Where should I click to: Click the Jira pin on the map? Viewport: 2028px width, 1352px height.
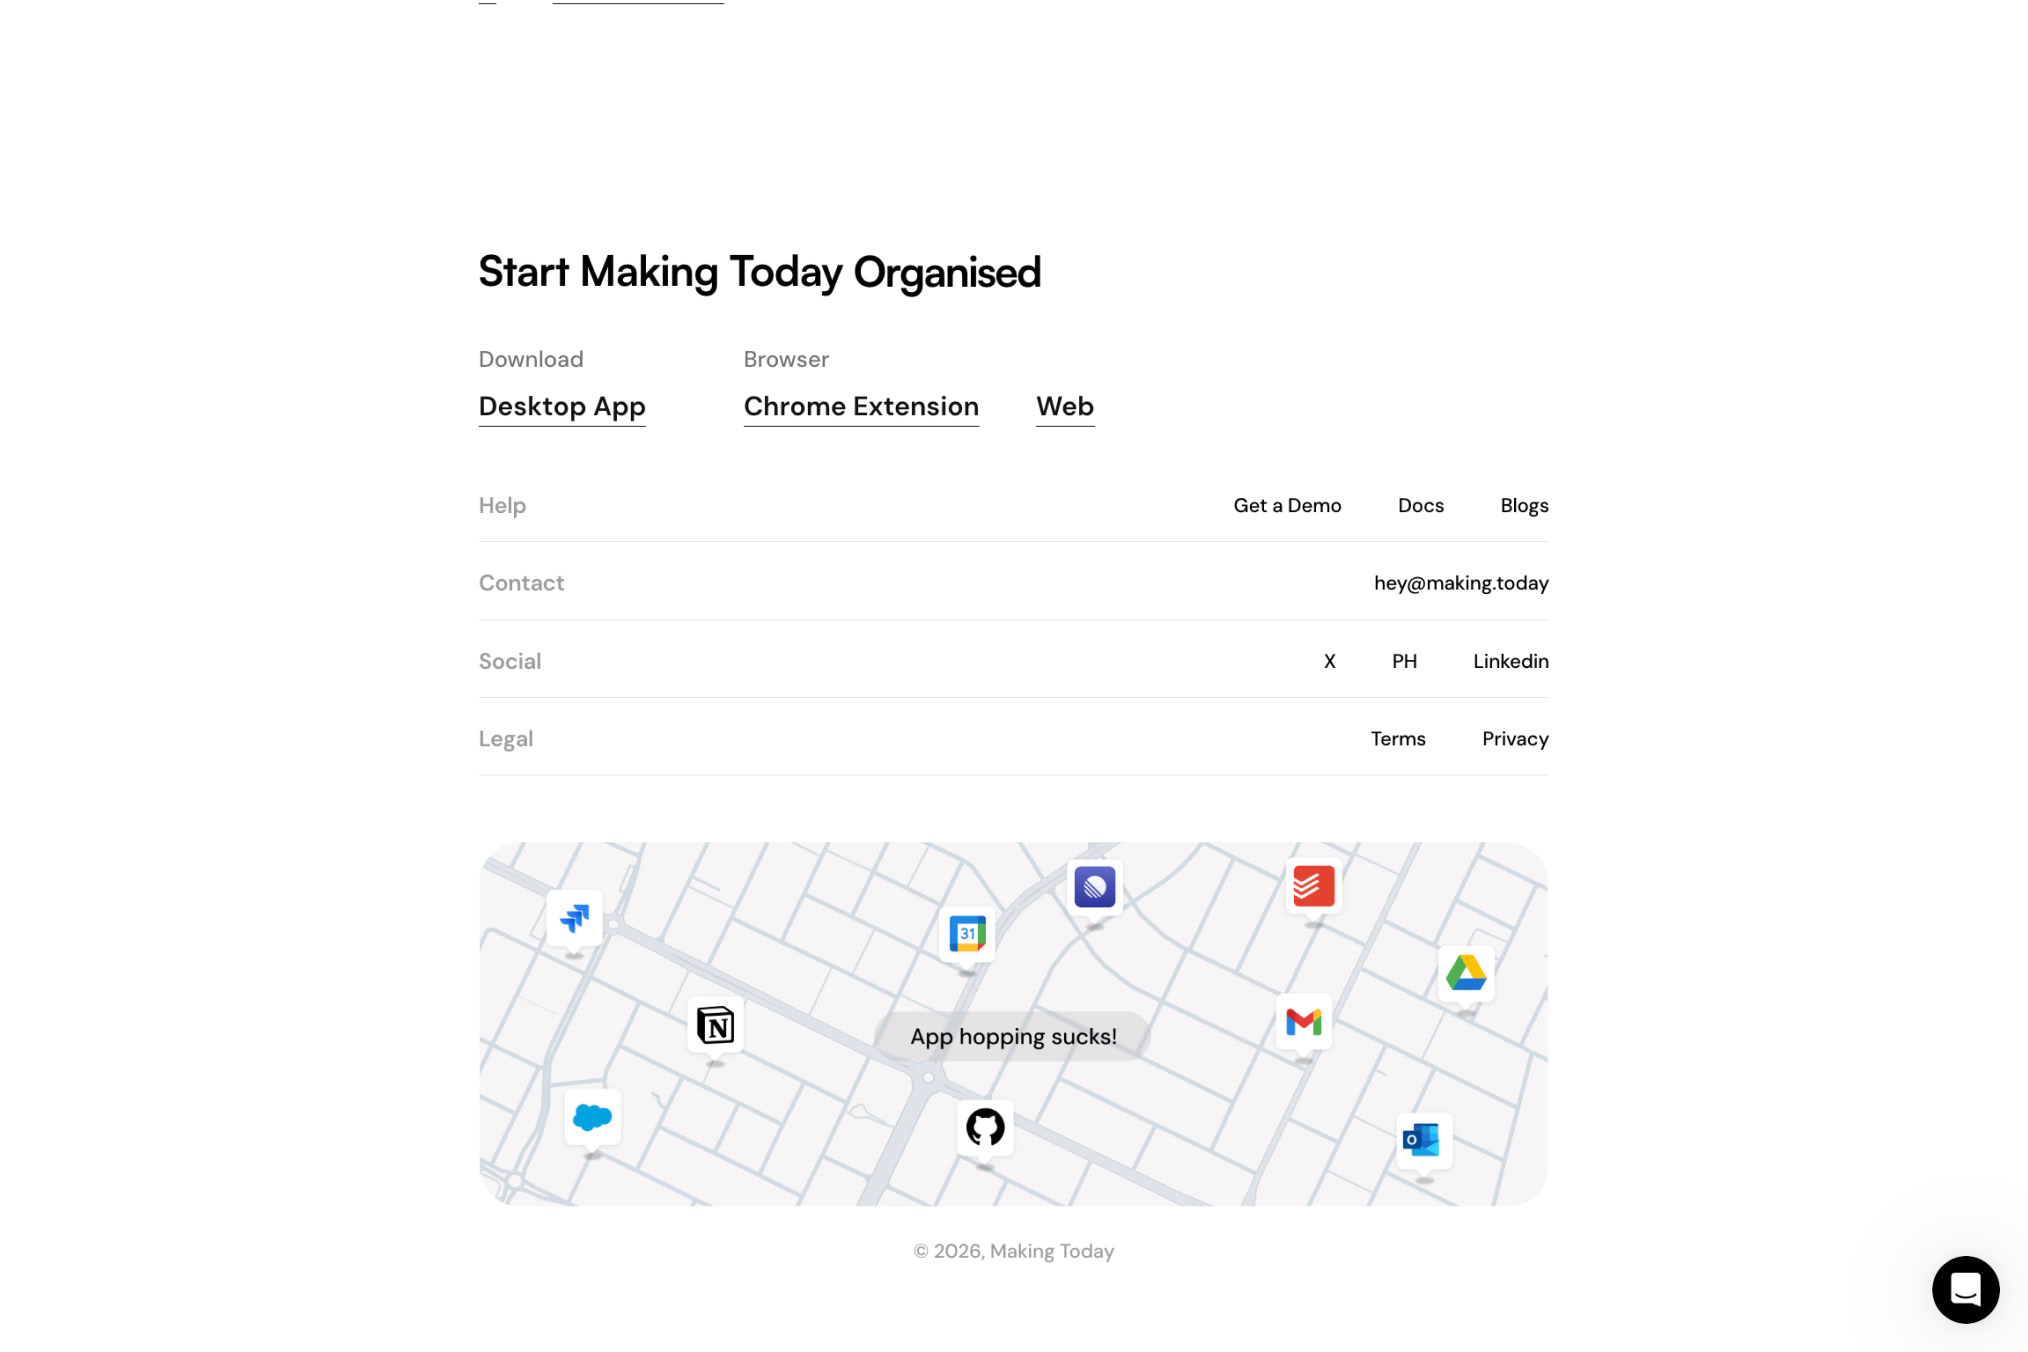(x=575, y=920)
